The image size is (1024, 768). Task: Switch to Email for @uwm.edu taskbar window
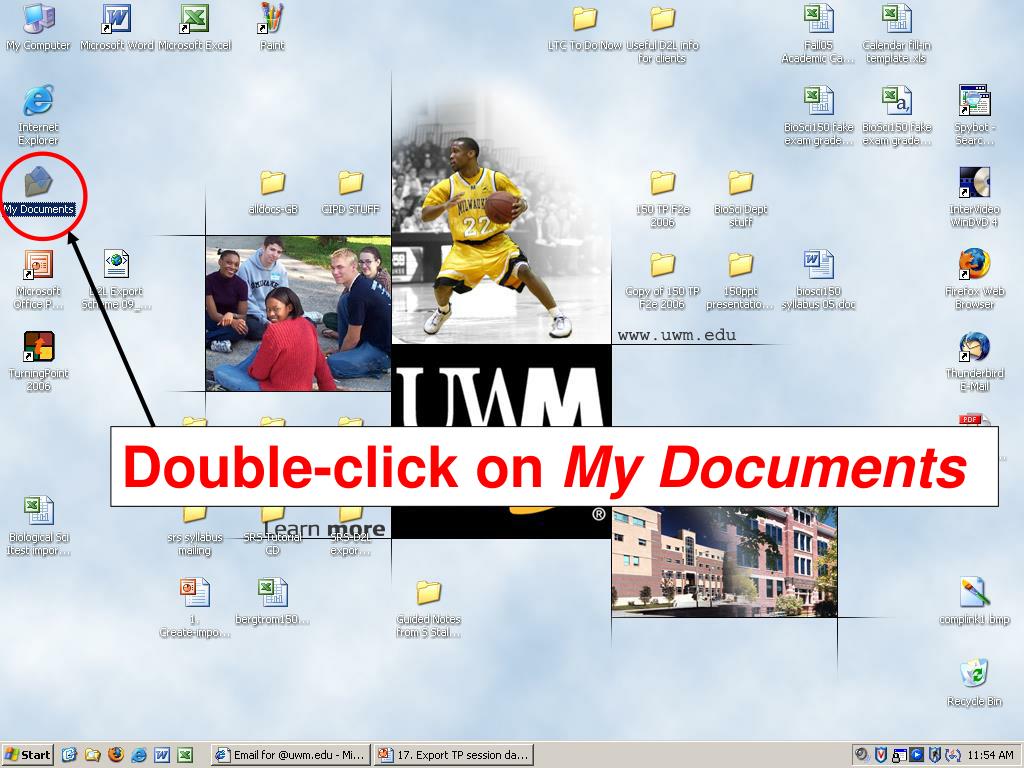291,755
